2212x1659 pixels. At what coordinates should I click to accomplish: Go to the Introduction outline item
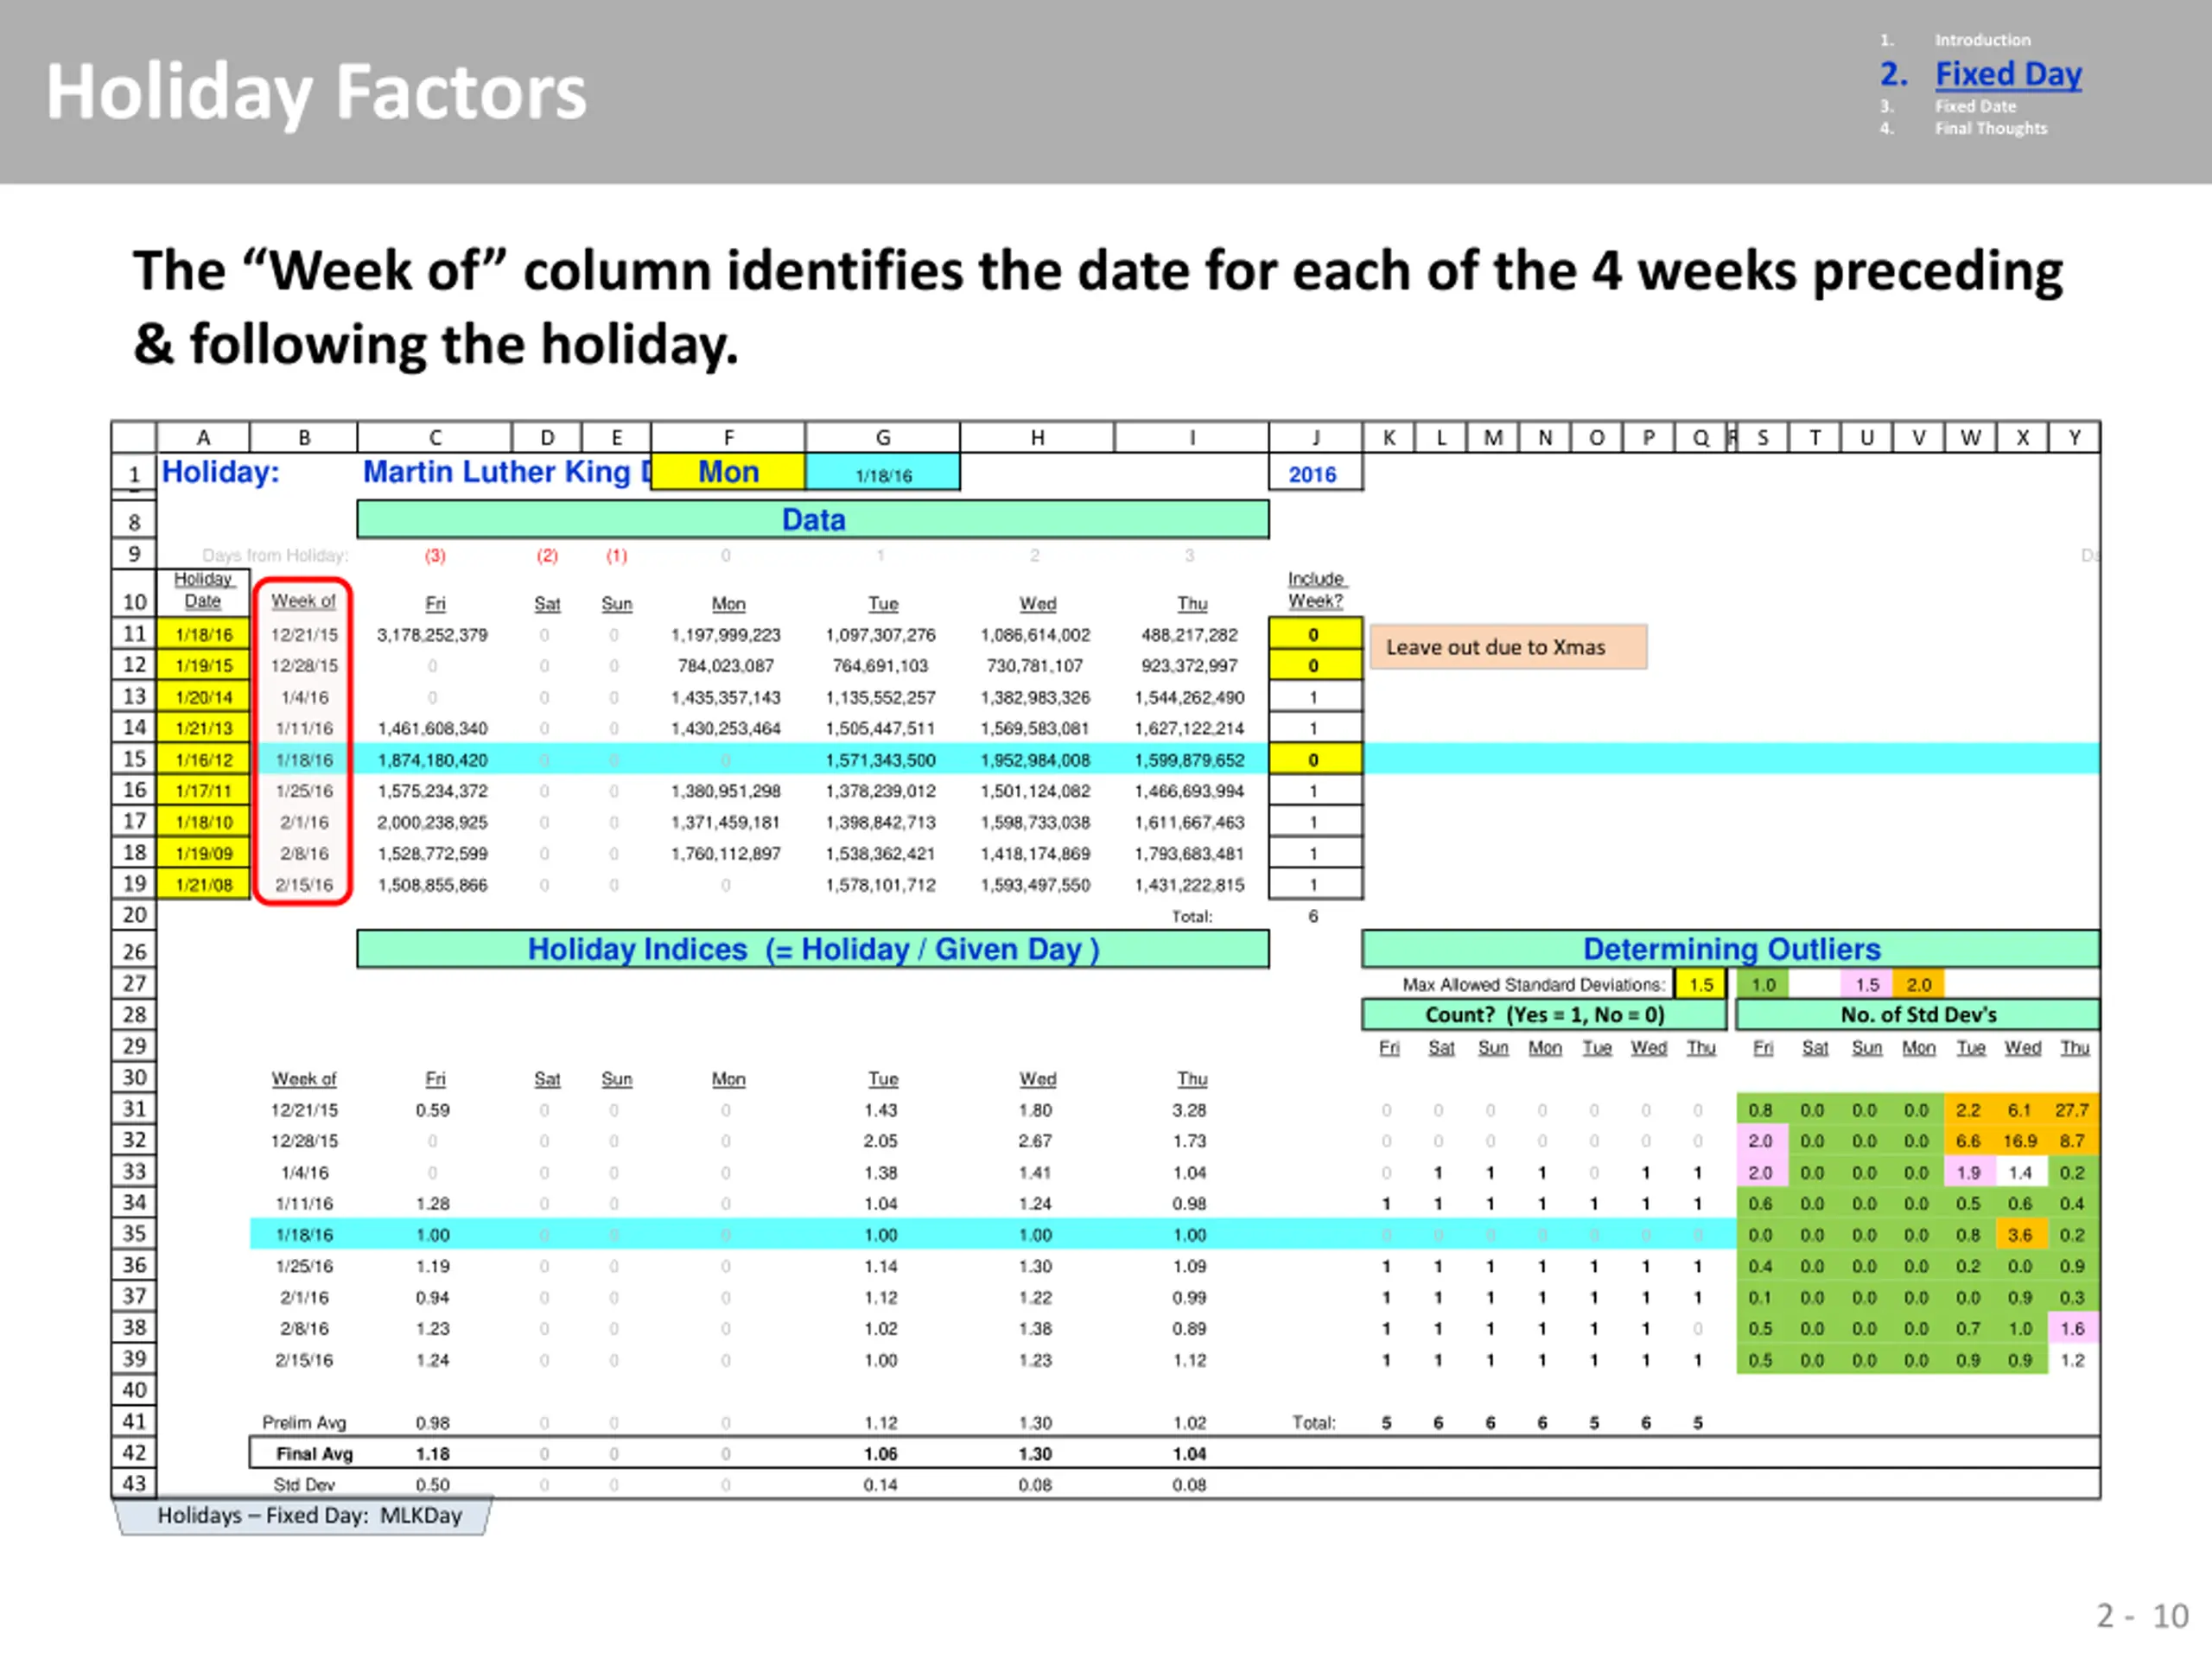[1982, 40]
